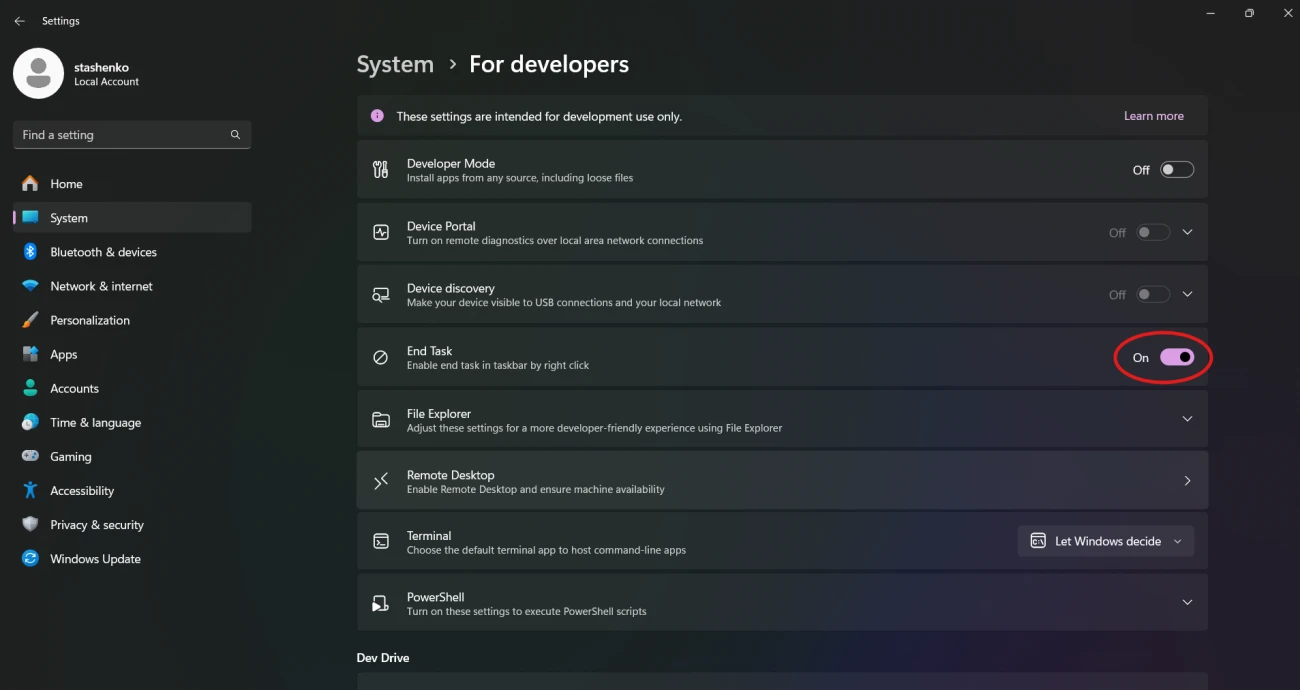
Task: Expand the File Explorer settings section
Action: [1187, 419]
